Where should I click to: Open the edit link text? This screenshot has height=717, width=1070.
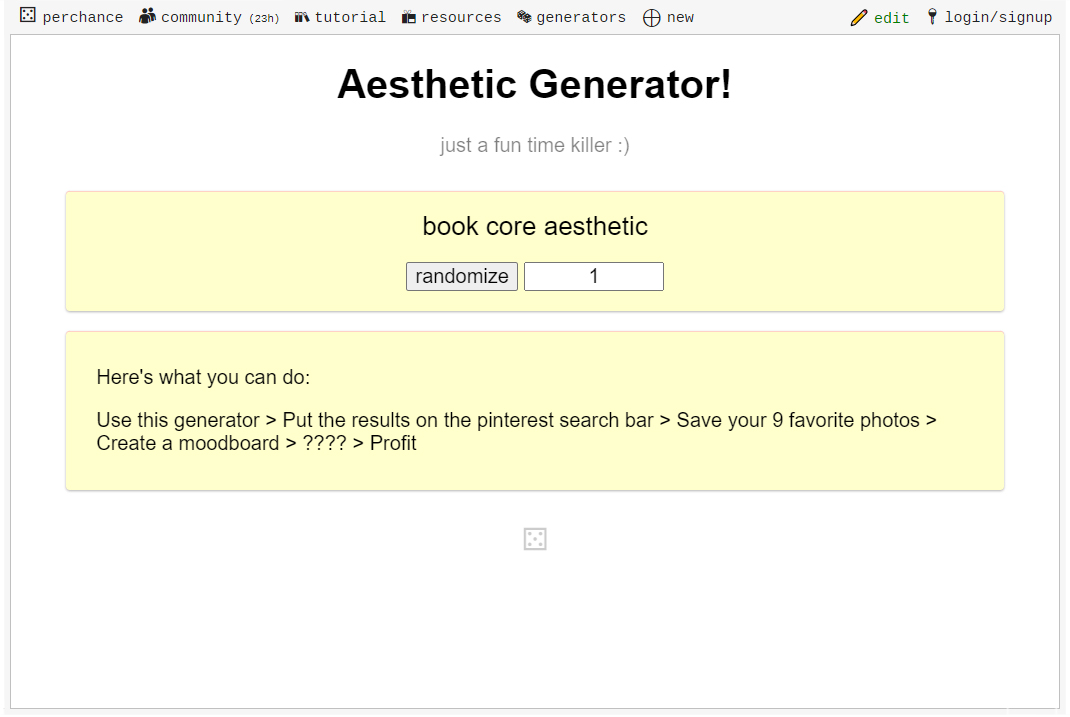(x=892, y=18)
